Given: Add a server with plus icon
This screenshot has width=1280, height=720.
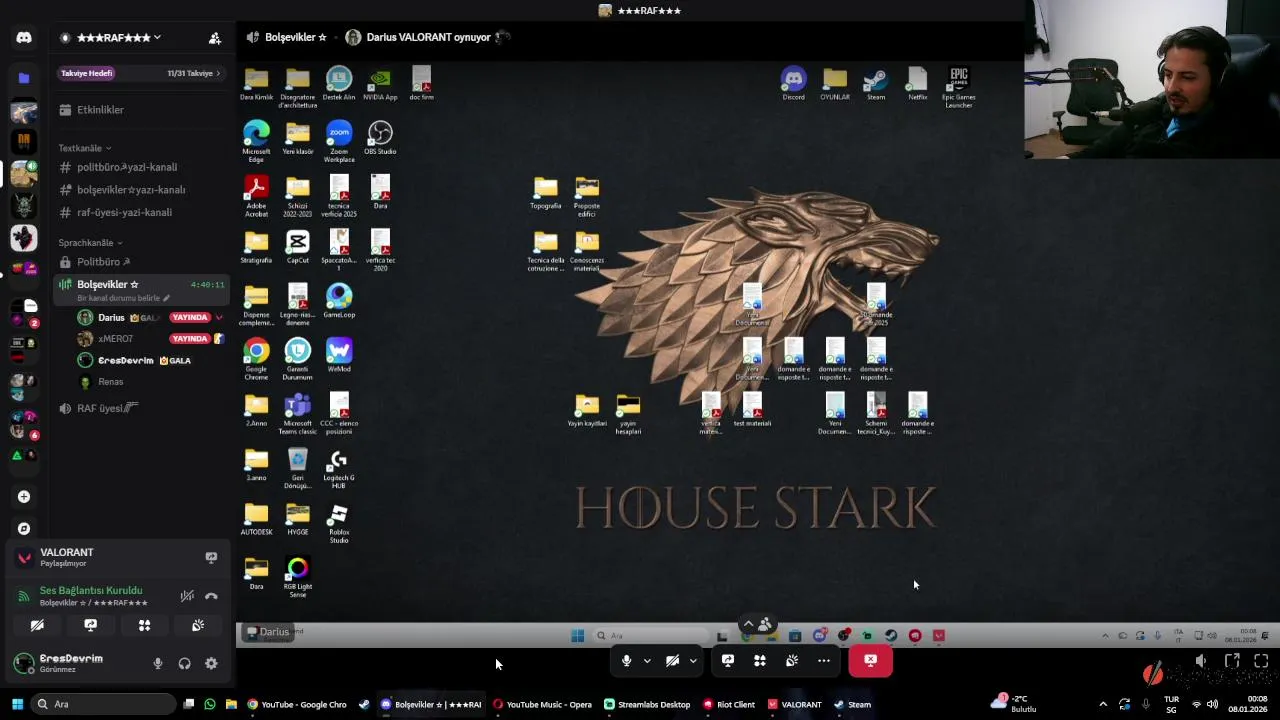Looking at the screenshot, I should [24, 496].
